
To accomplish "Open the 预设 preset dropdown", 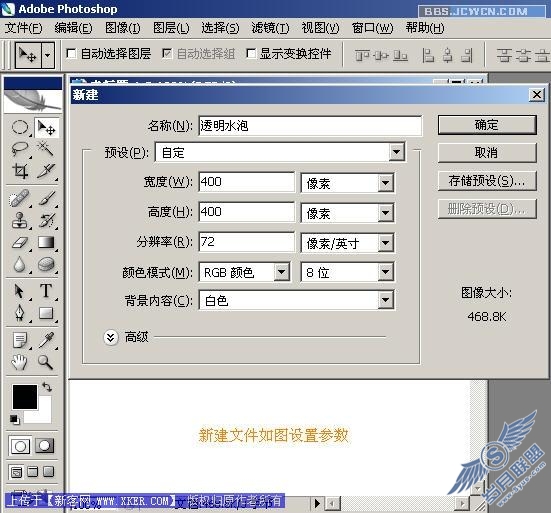I will coord(397,152).
